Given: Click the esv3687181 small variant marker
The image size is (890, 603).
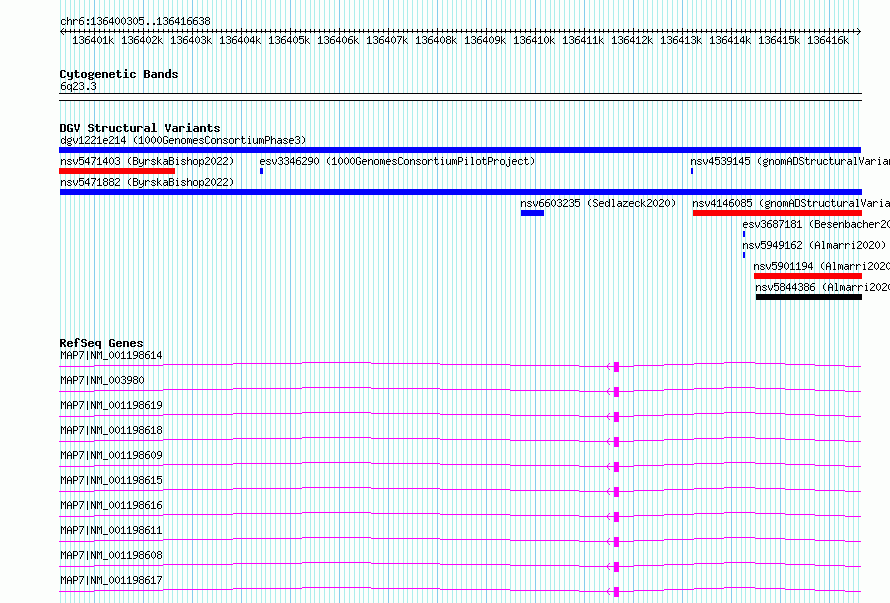Looking at the screenshot, I should (744, 234).
